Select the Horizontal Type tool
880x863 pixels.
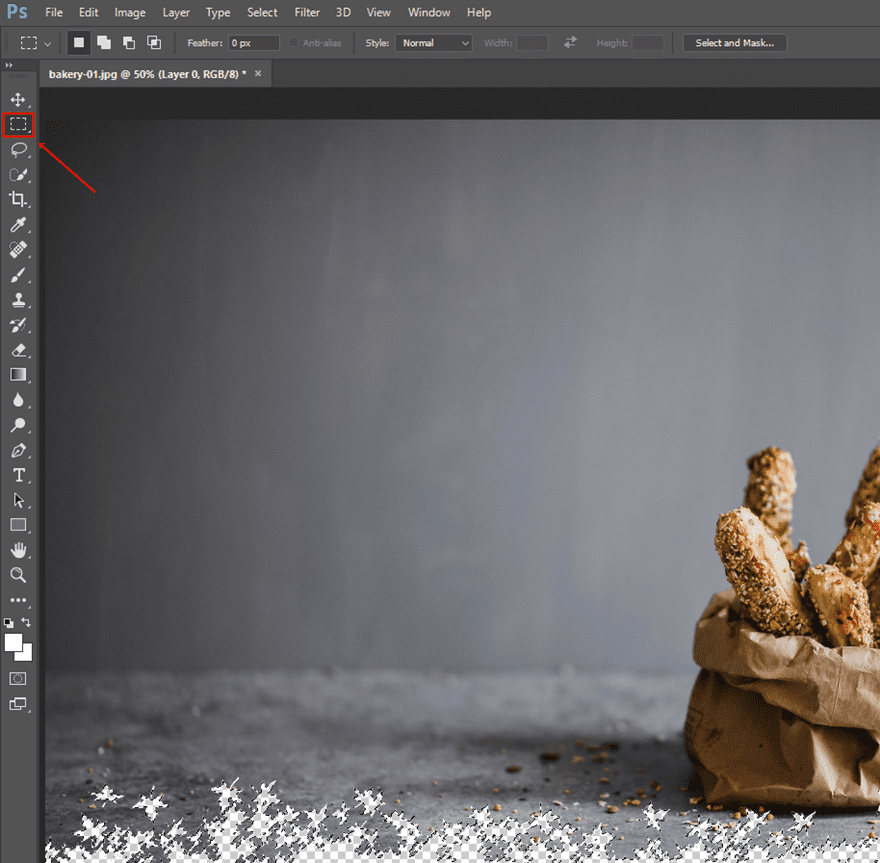(x=18, y=475)
